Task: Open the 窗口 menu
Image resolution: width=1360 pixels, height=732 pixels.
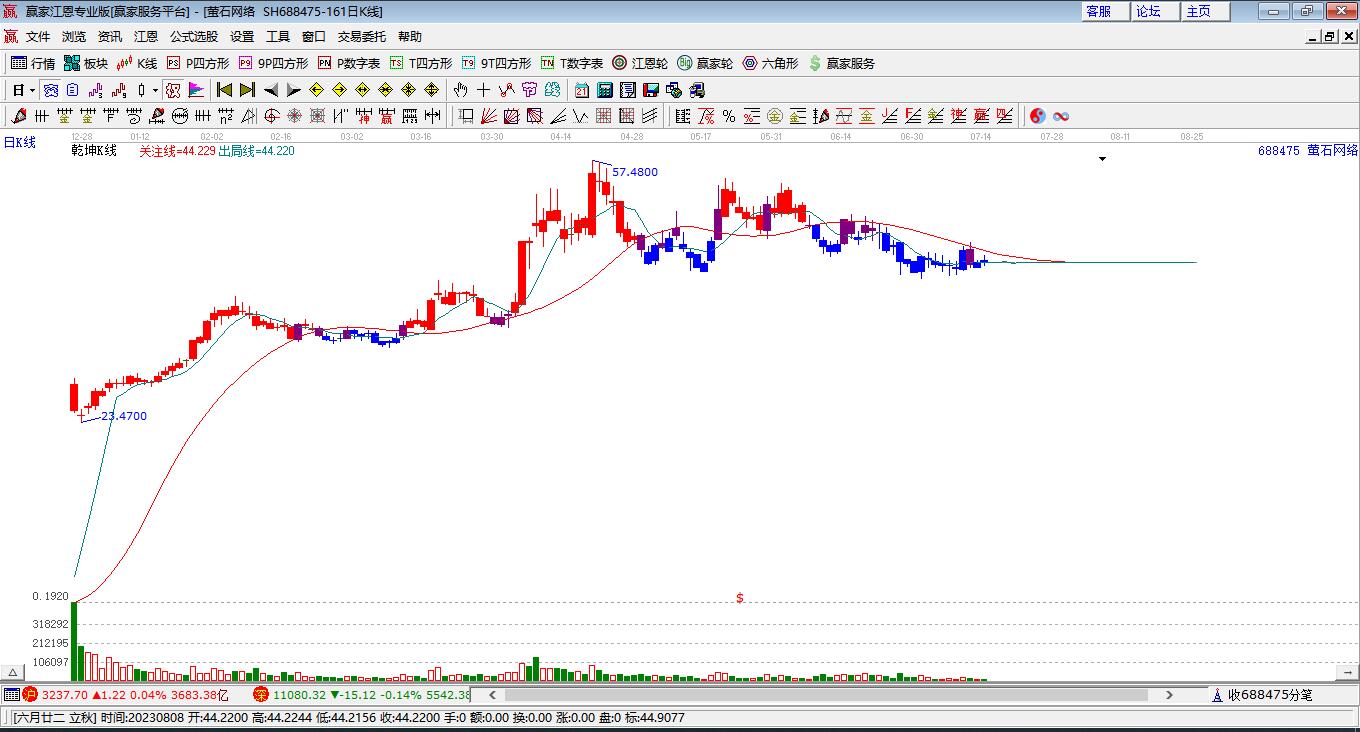Action: click(314, 37)
